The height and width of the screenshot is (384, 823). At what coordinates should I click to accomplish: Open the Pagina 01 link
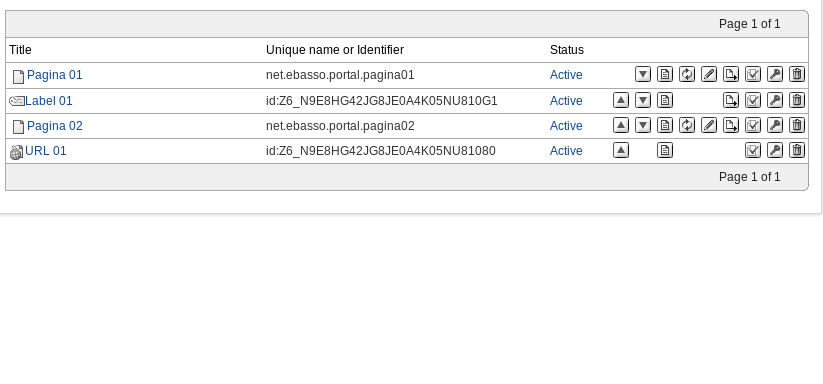click(x=55, y=75)
